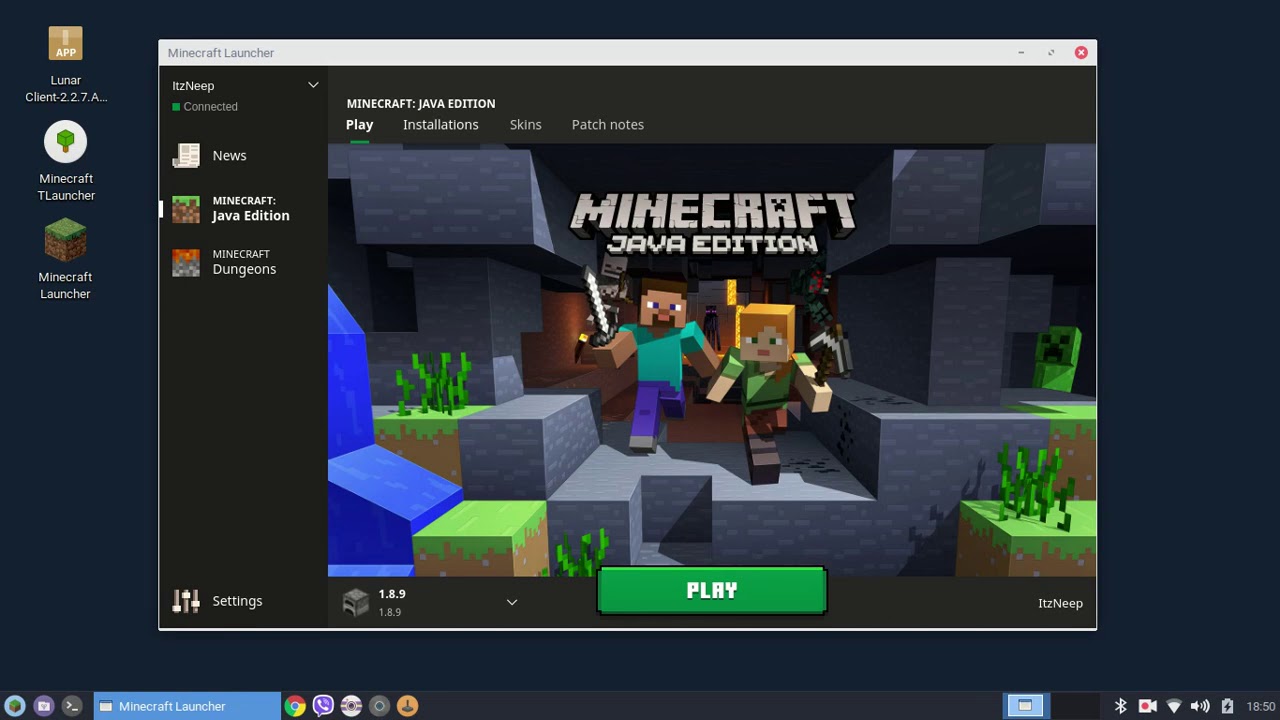Open Viber from the taskbar
Screen dimensions: 1280x720
point(323,706)
